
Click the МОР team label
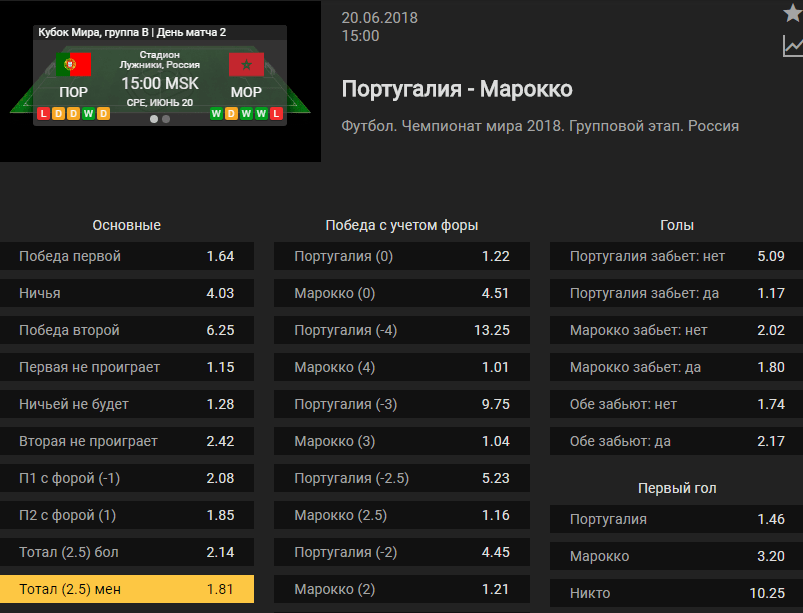click(246, 92)
